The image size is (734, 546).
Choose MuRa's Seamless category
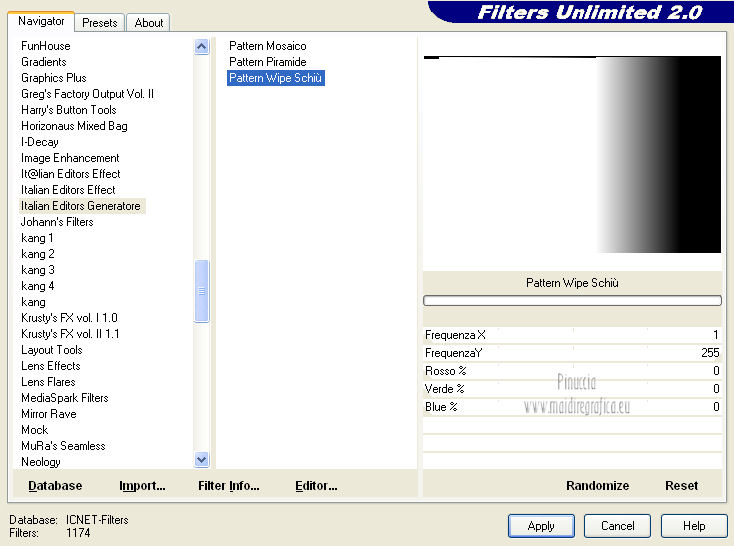63,445
